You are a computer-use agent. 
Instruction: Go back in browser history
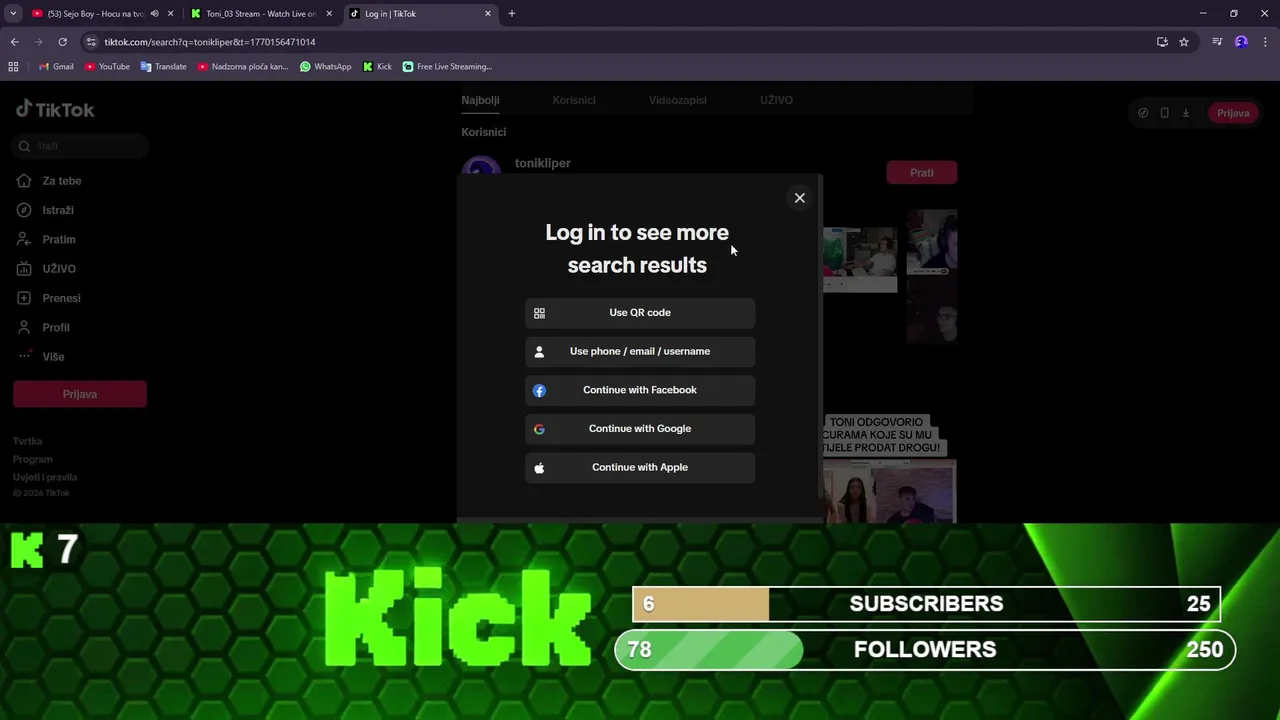pyautogui.click(x=14, y=42)
